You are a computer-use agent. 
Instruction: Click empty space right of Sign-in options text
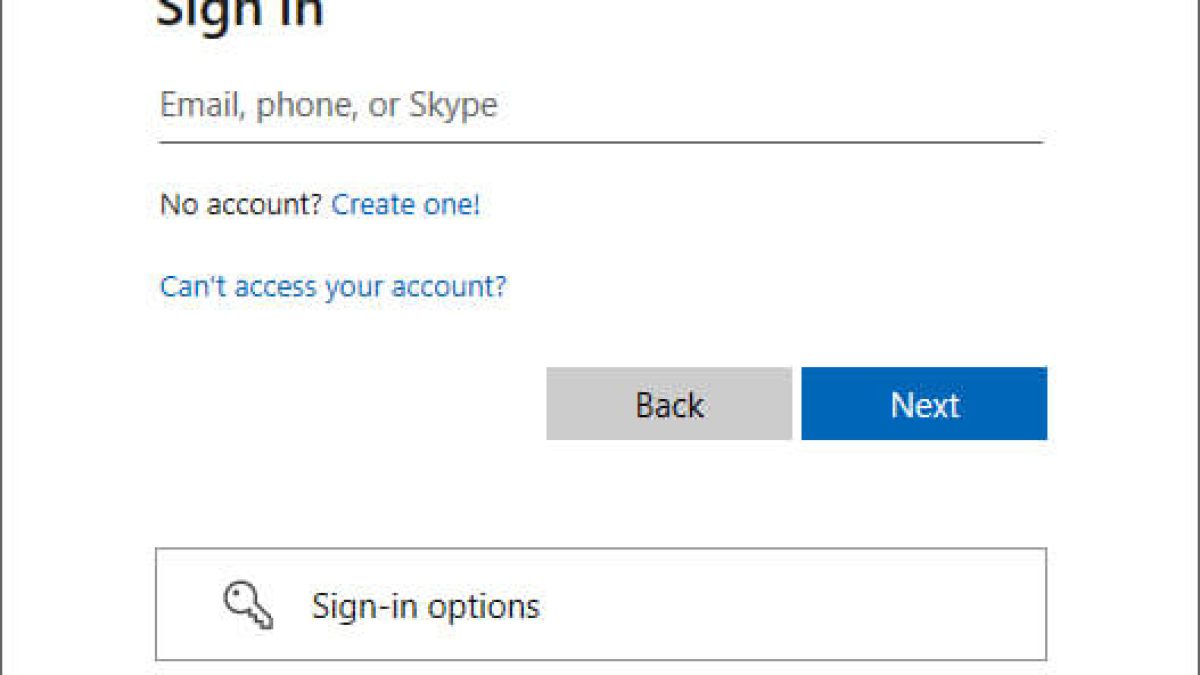[x=800, y=605]
